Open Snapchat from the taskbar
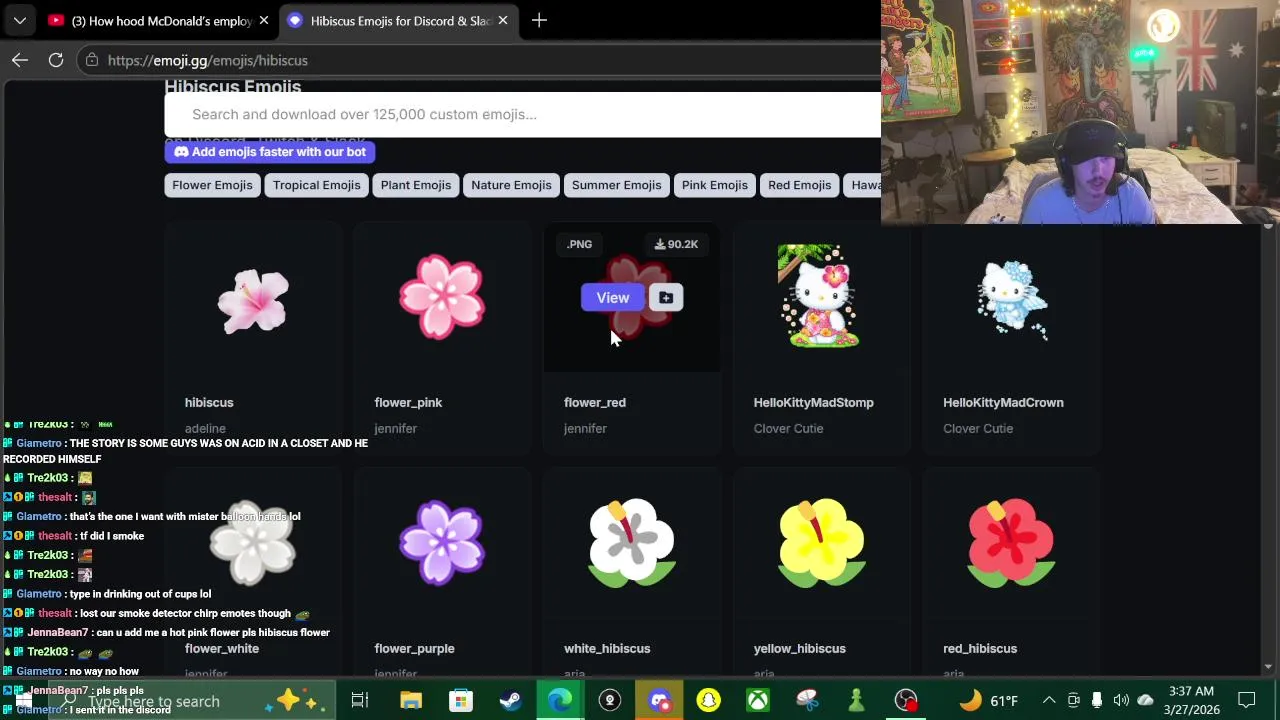Image resolution: width=1280 pixels, height=720 pixels. pos(708,700)
